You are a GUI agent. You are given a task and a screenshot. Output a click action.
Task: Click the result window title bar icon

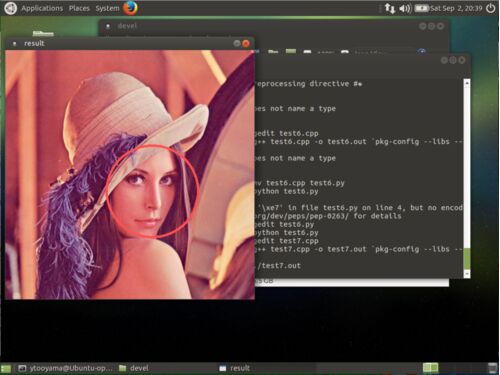coord(14,43)
